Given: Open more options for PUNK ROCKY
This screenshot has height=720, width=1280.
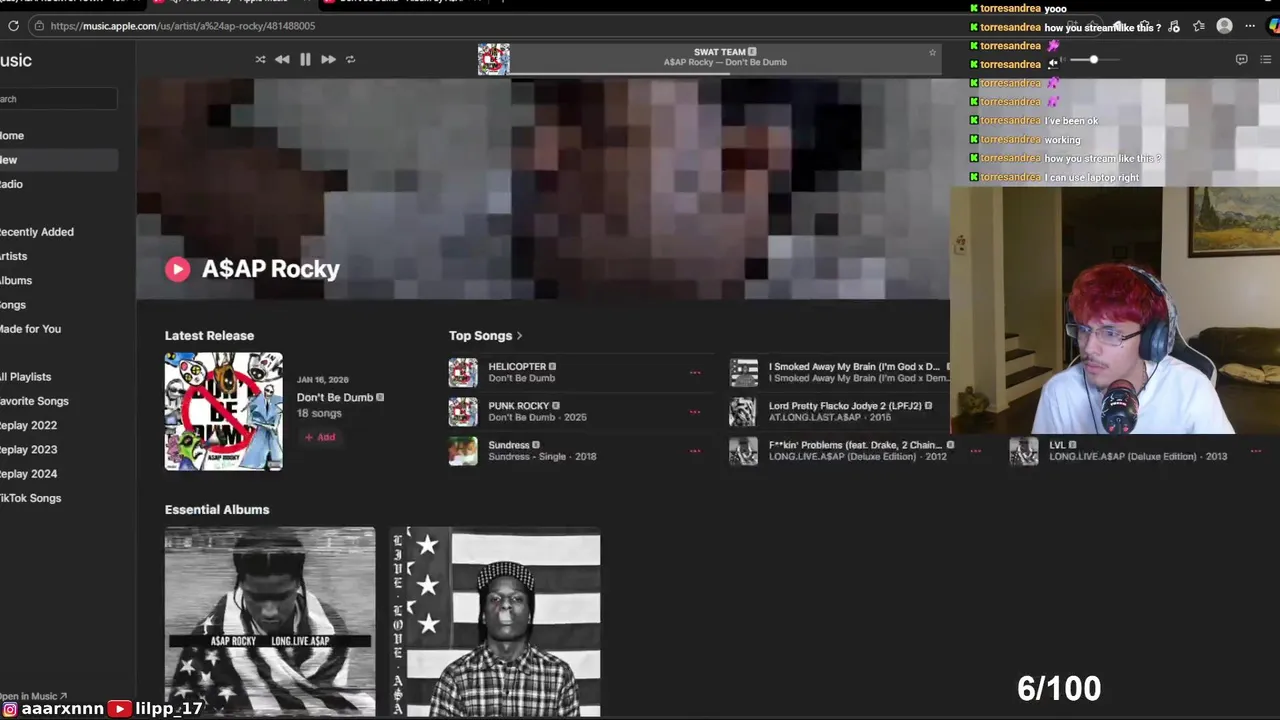Looking at the screenshot, I should tap(695, 412).
